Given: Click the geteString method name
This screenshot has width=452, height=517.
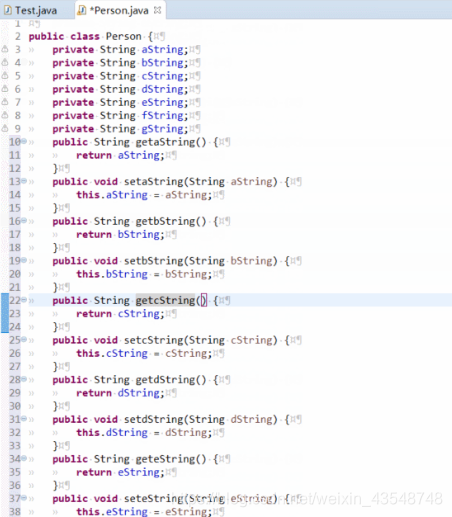Looking at the screenshot, I should click(165, 459).
